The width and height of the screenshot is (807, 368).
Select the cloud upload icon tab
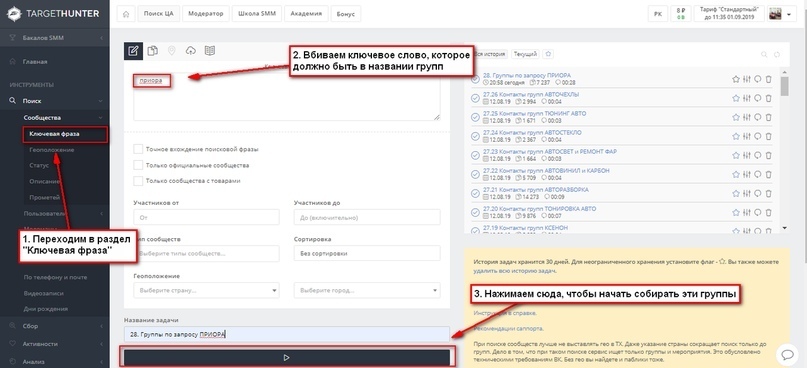190,50
